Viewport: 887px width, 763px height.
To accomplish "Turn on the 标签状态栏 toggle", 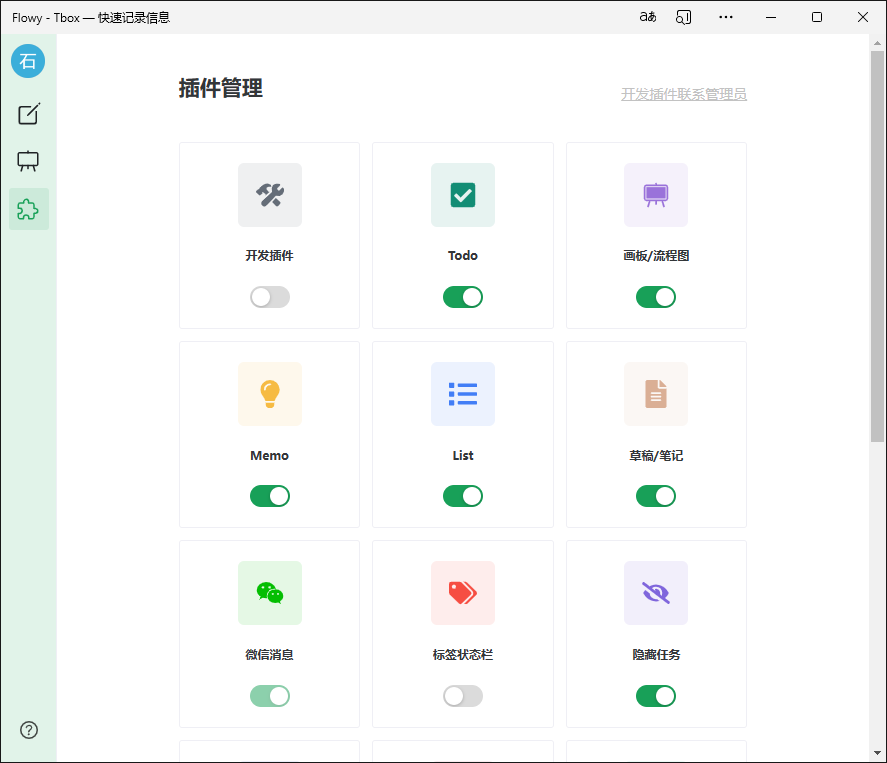I will 462,696.
